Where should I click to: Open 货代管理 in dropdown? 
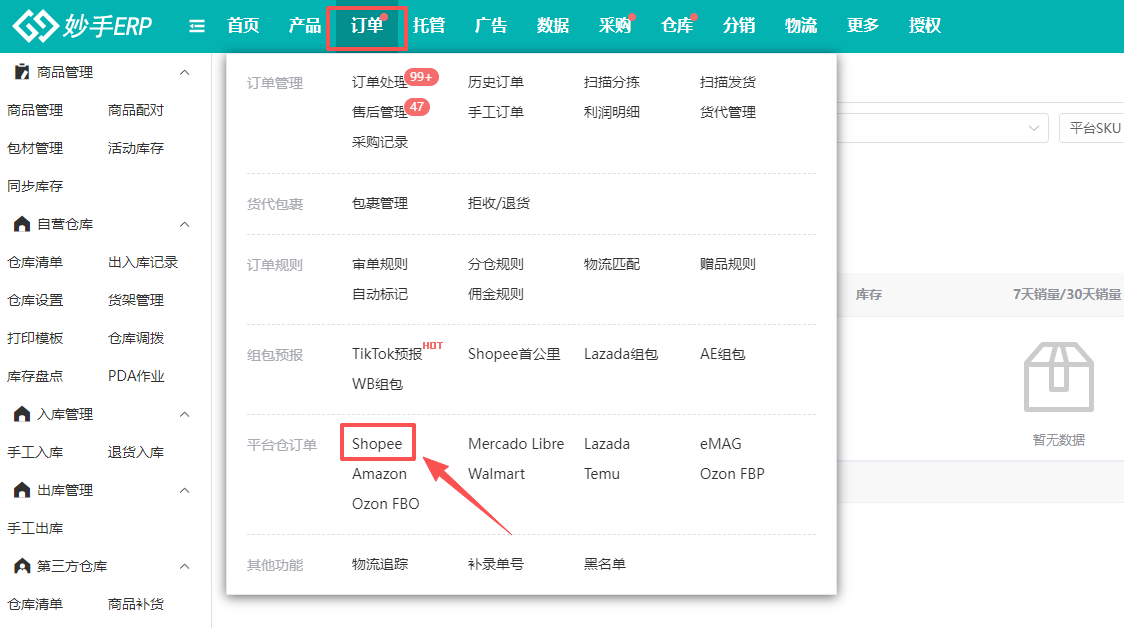click(728, 113)
